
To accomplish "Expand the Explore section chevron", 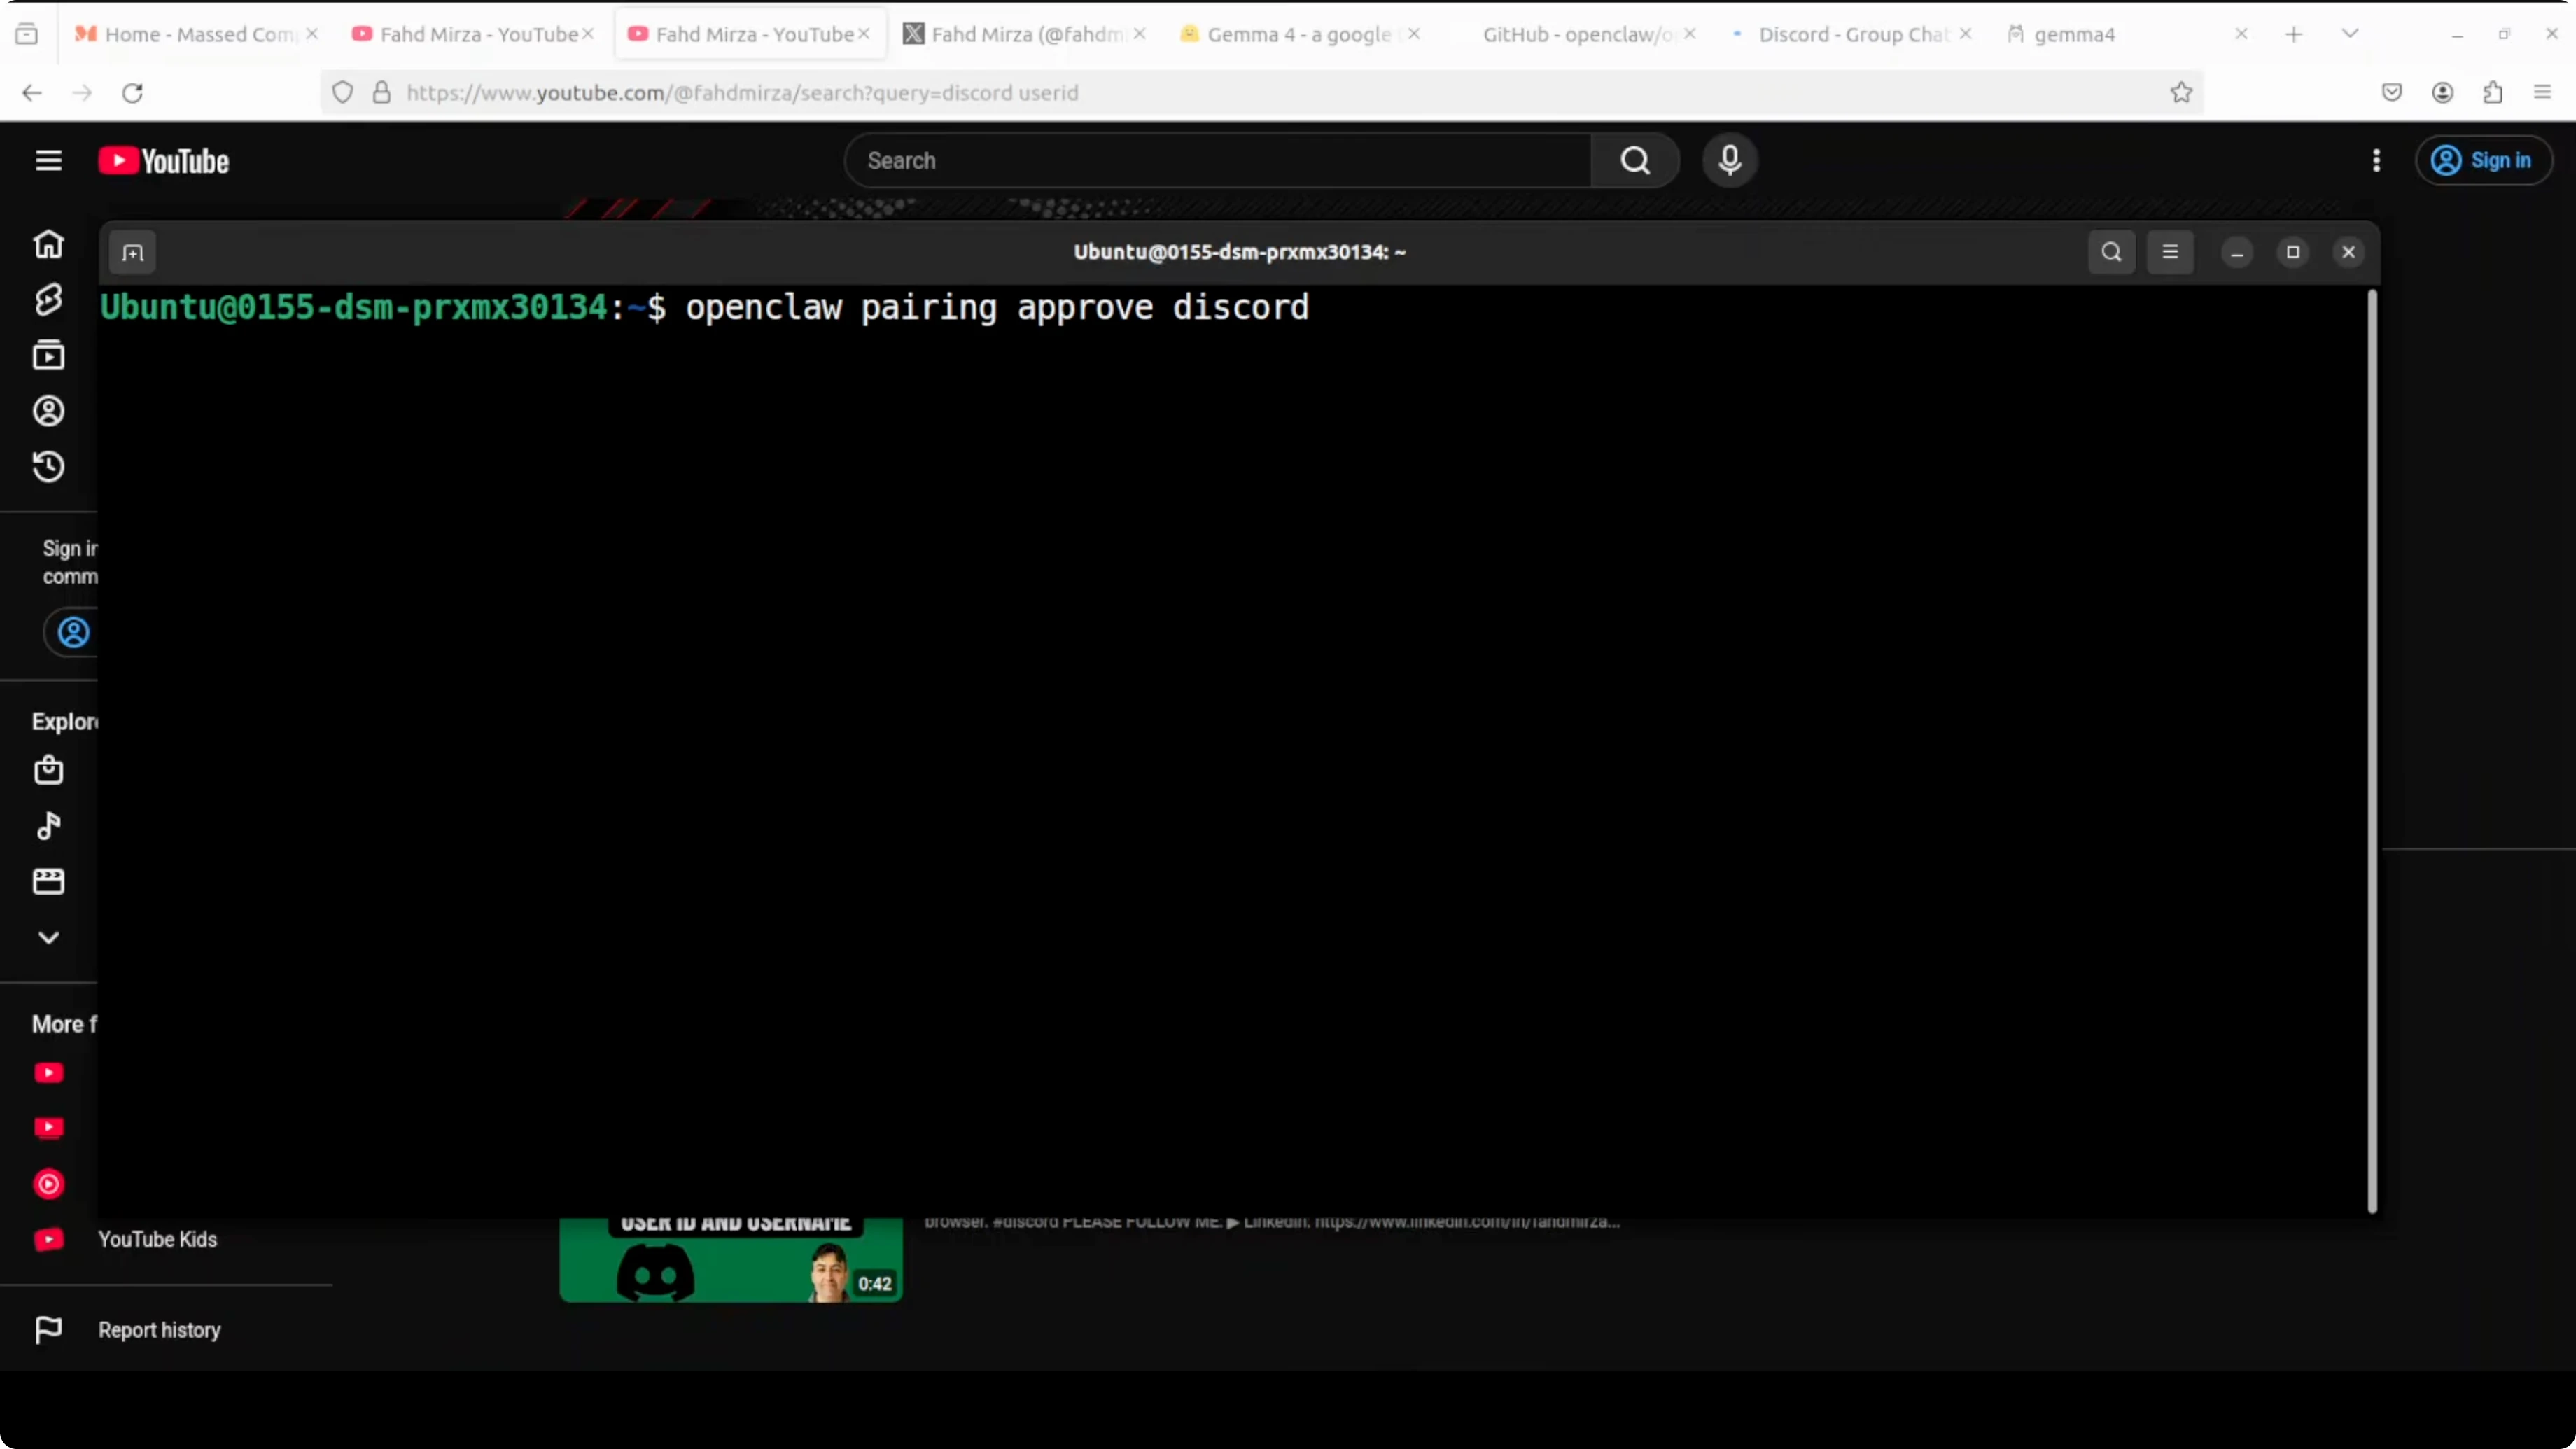I will point(48,937).
